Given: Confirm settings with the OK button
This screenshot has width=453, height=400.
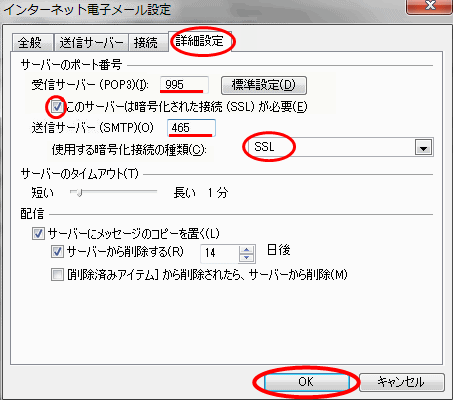Looking at the screenshot, I should point(306,382).
